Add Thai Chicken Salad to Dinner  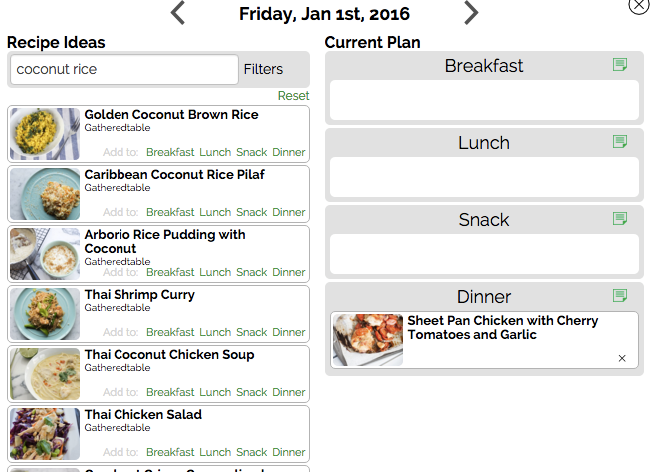(289, 452)
